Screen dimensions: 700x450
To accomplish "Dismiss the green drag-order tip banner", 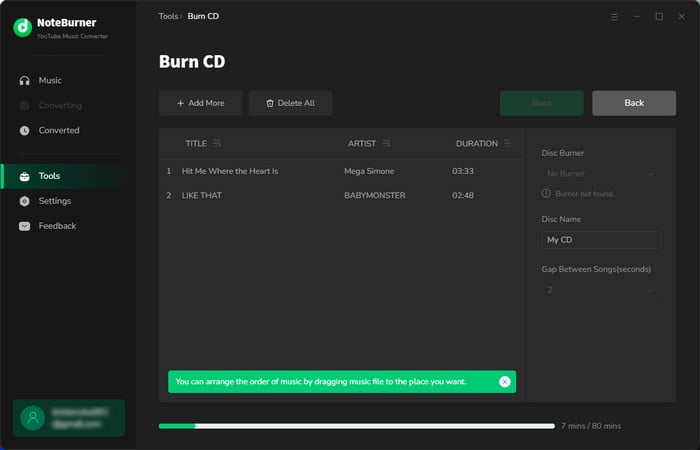I will coord(504,382).
